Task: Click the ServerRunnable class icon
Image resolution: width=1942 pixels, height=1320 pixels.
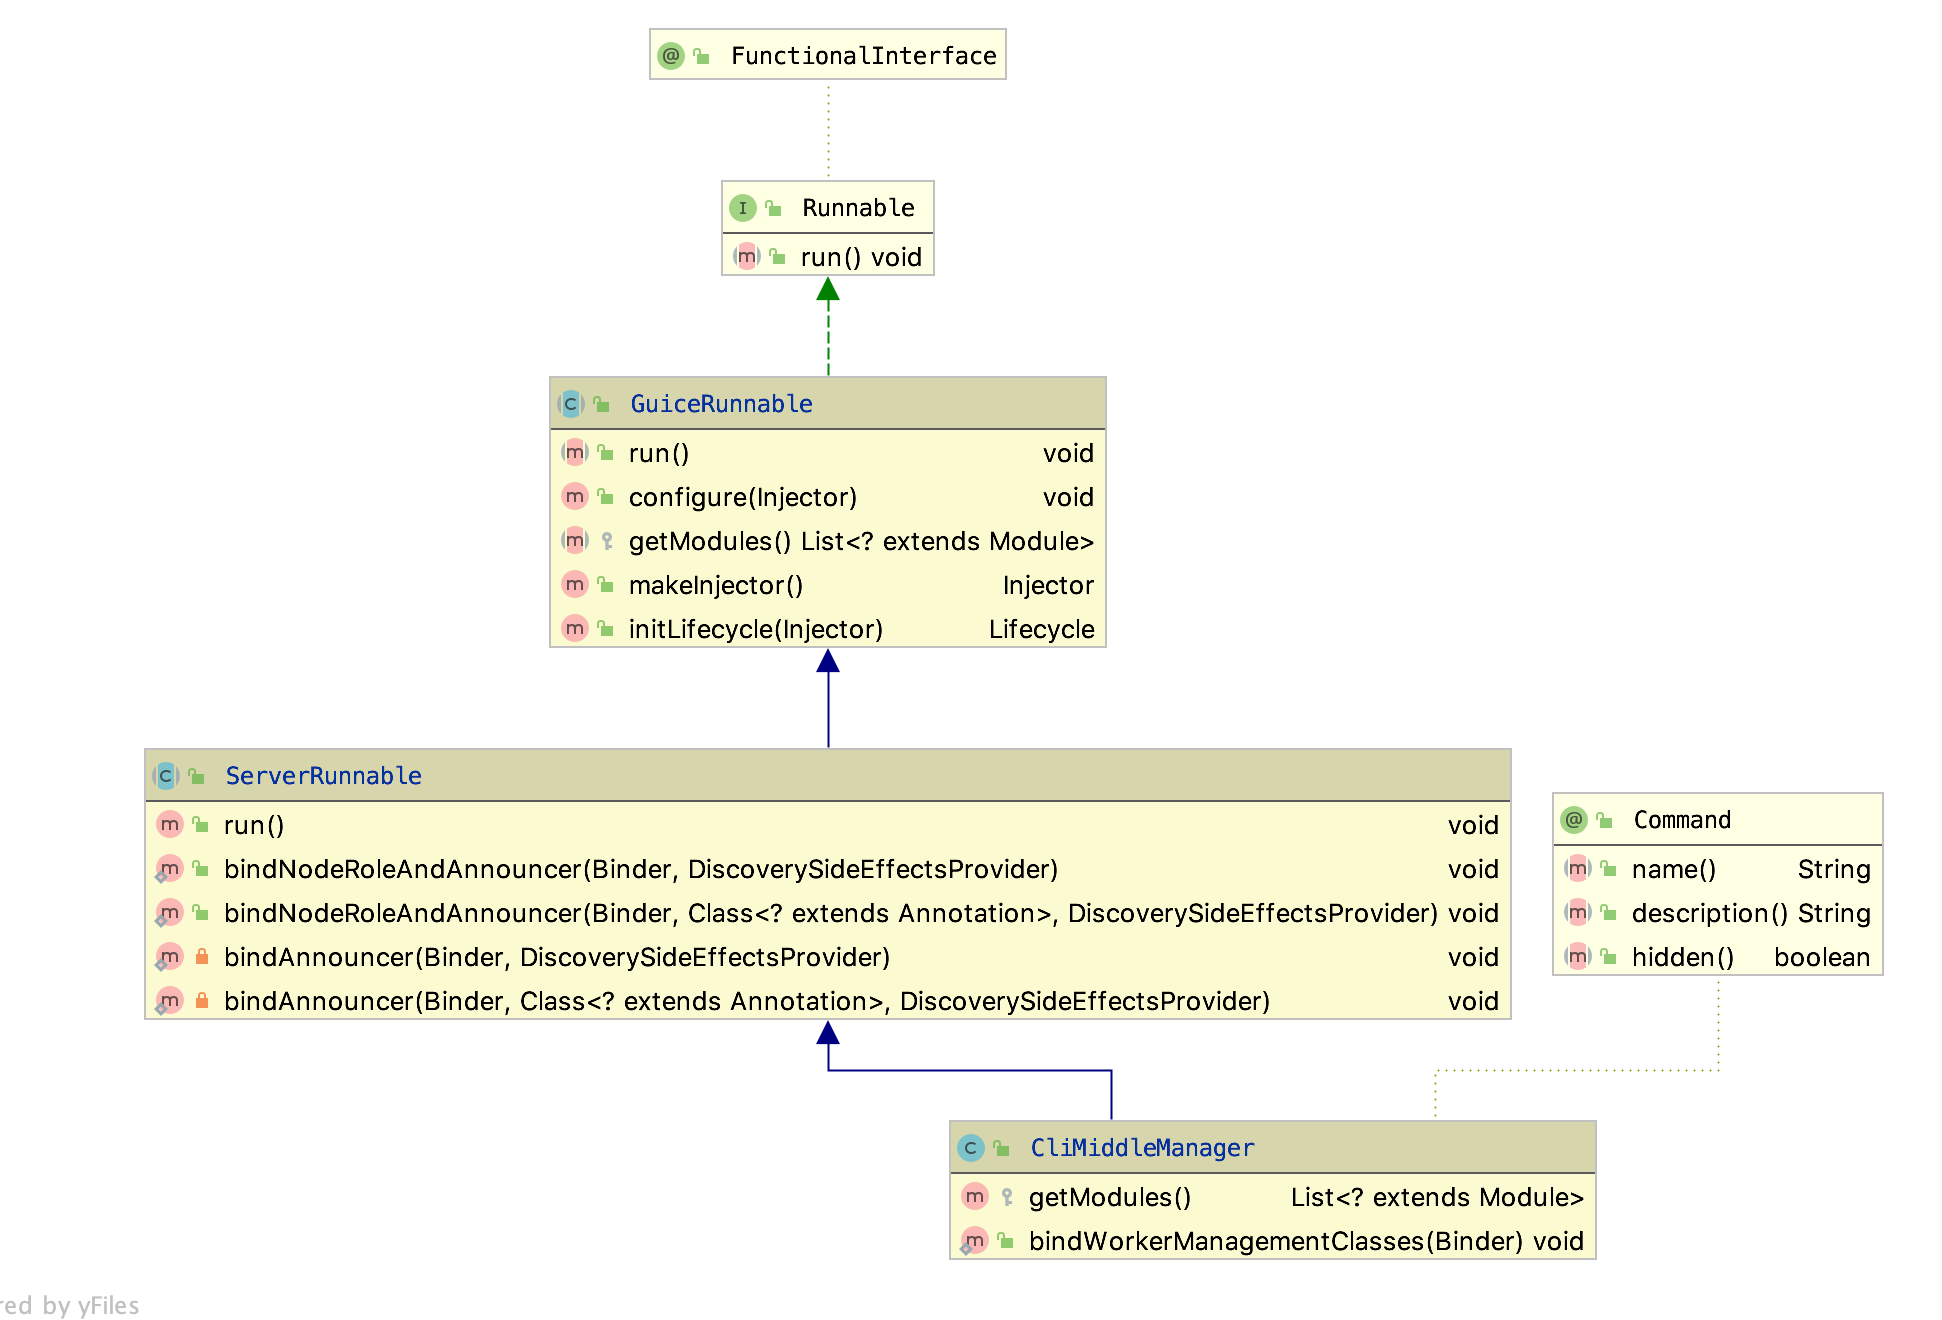Action: (166, 776)
